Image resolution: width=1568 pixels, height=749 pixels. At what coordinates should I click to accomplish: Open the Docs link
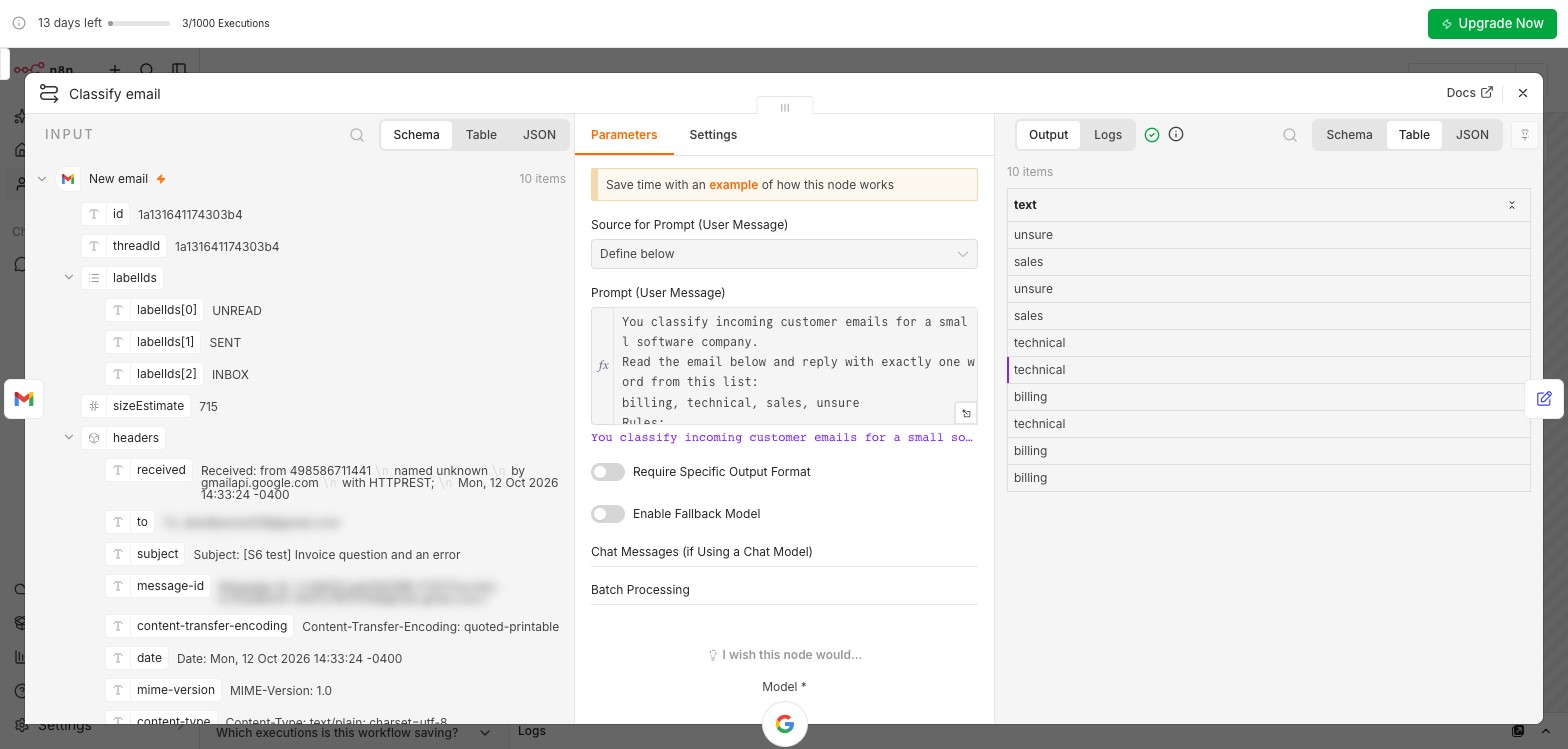[1469, 93]
